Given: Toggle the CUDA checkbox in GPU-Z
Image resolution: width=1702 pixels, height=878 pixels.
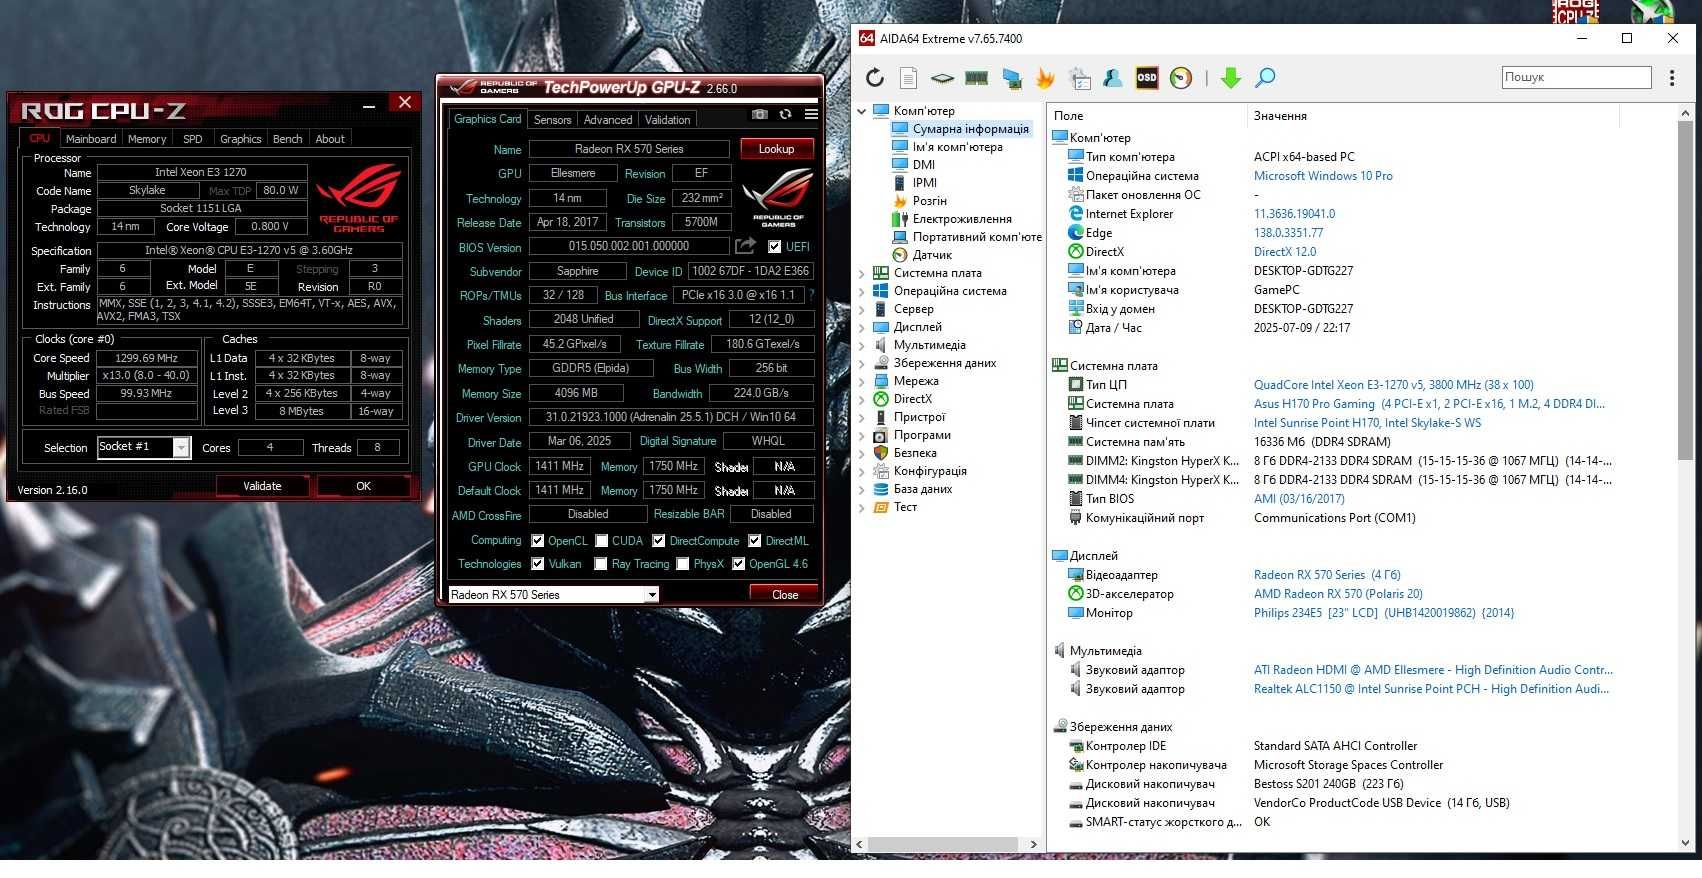Looking at the screenshot, I should pos(601,541).
